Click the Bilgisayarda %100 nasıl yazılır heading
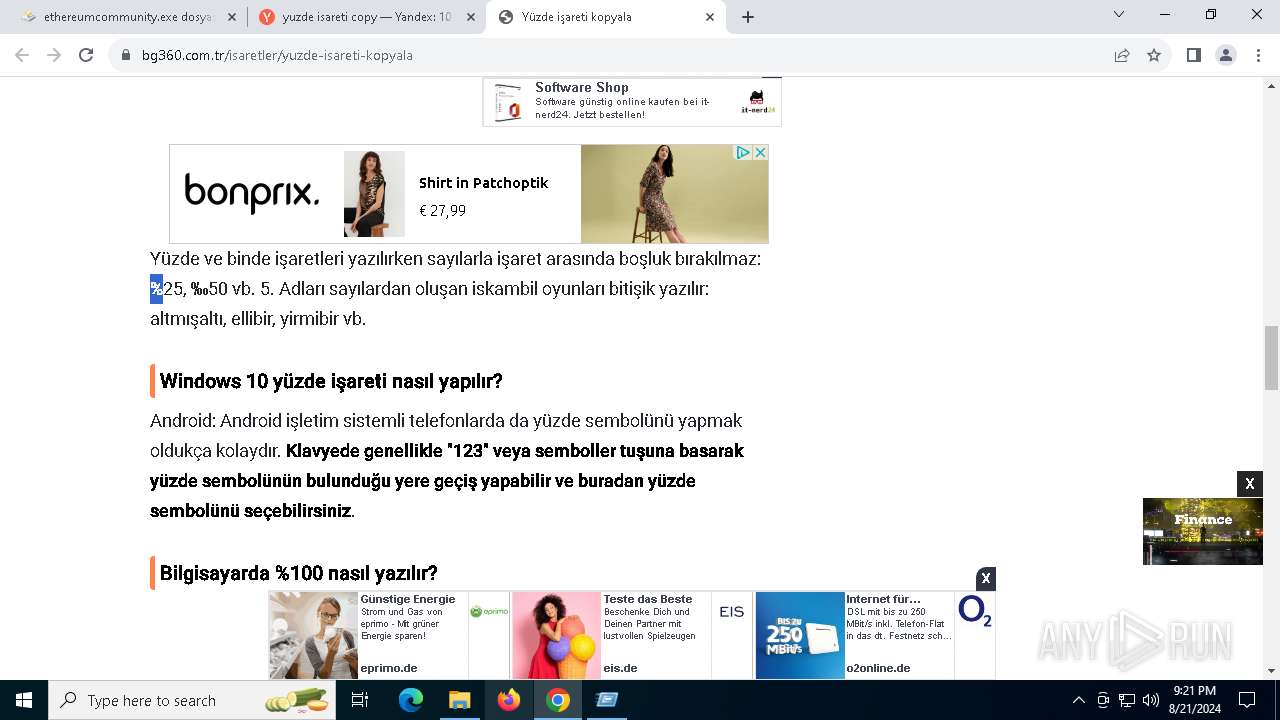The height and width of the screenshot is (720, 1280). pos(299,573)
